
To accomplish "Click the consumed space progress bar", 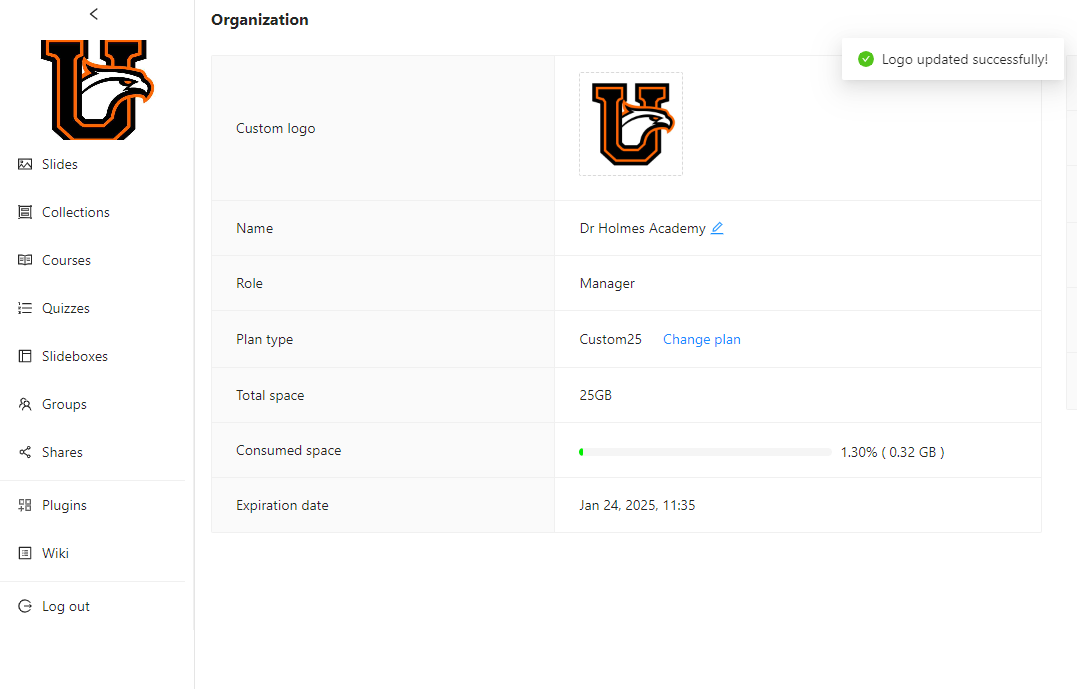I will point(705,452).
